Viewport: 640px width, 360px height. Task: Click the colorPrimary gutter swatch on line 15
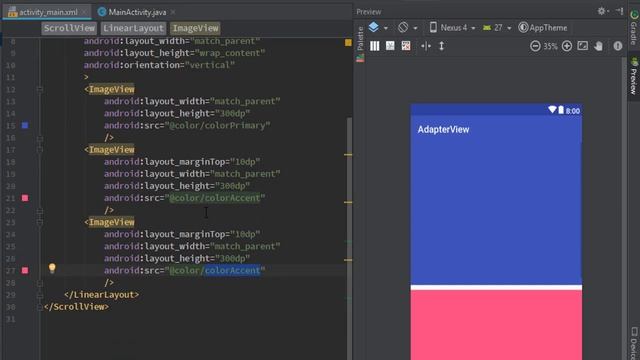pyautogui.click(x=25, y=125)
